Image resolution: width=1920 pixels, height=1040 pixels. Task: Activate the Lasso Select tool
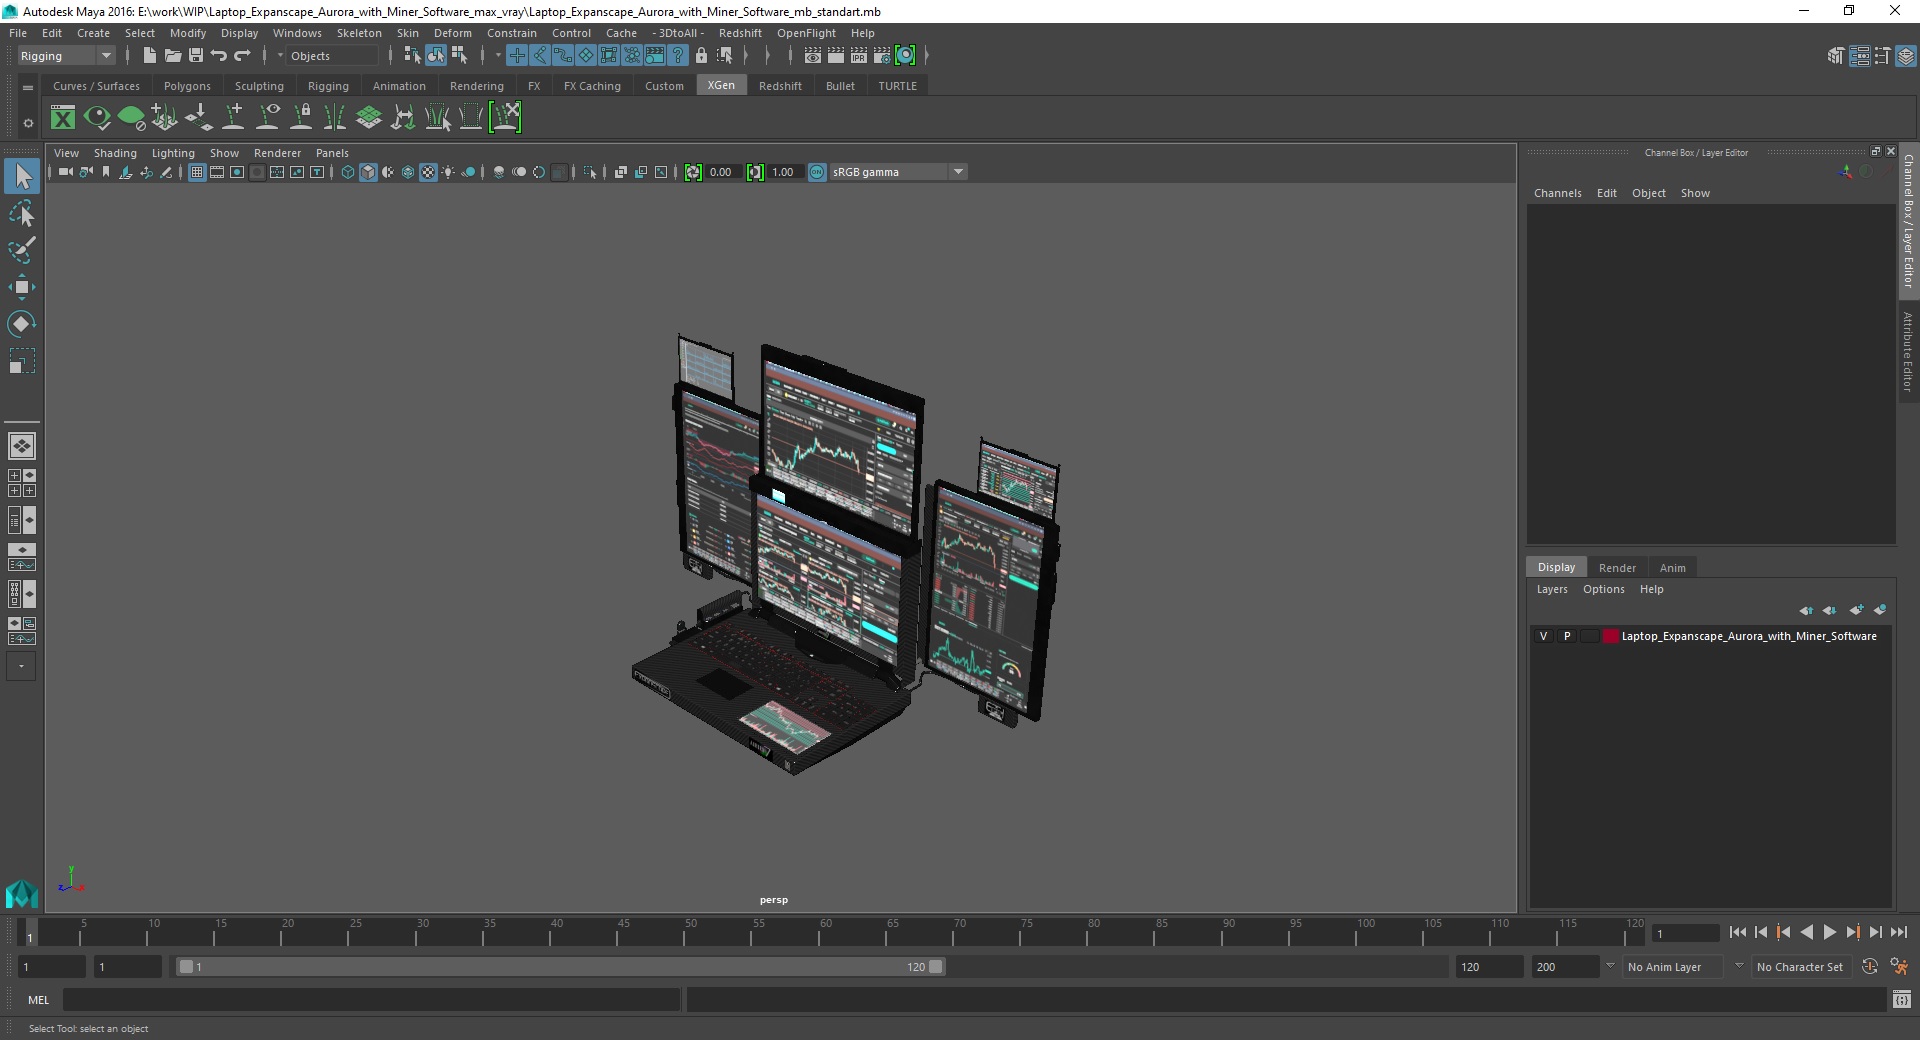point(22,214)
